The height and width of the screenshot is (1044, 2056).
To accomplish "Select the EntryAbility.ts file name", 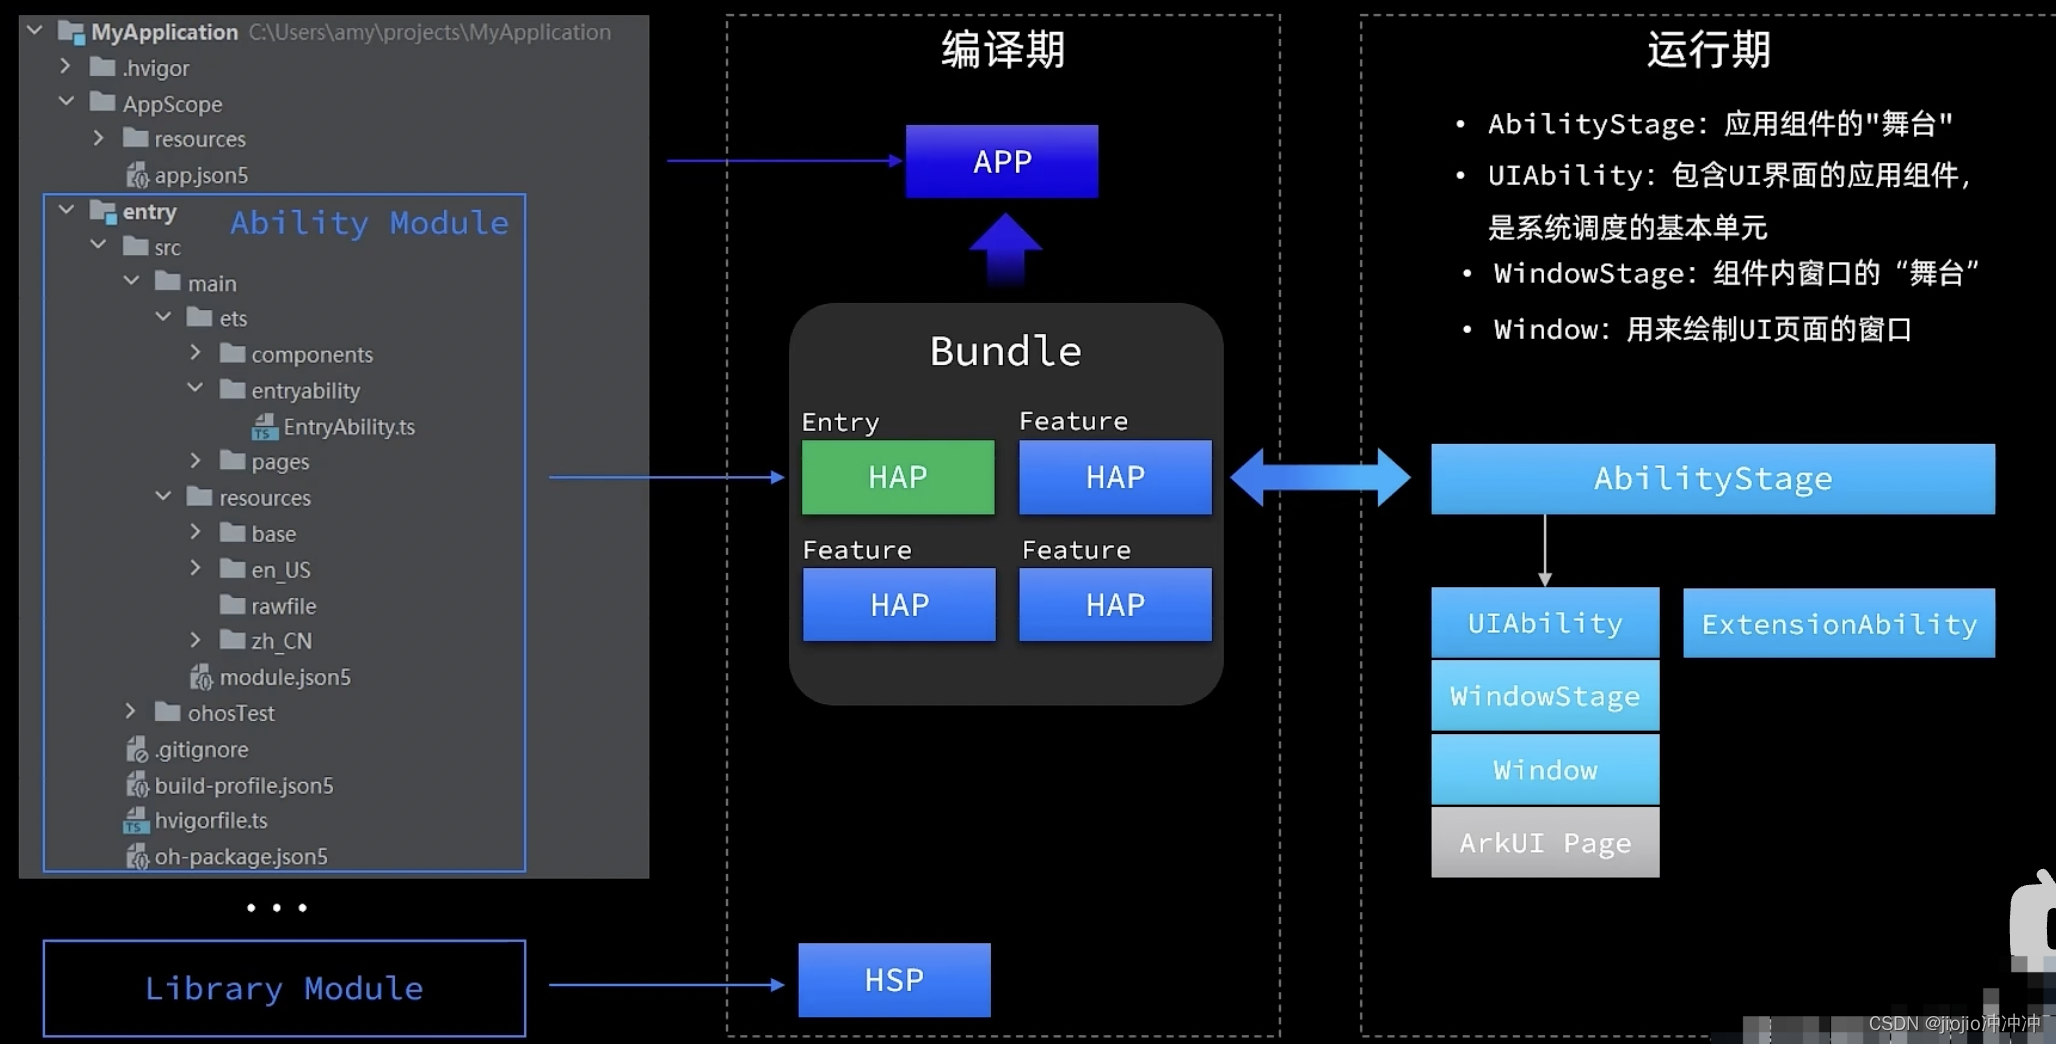I will (349, 427).
